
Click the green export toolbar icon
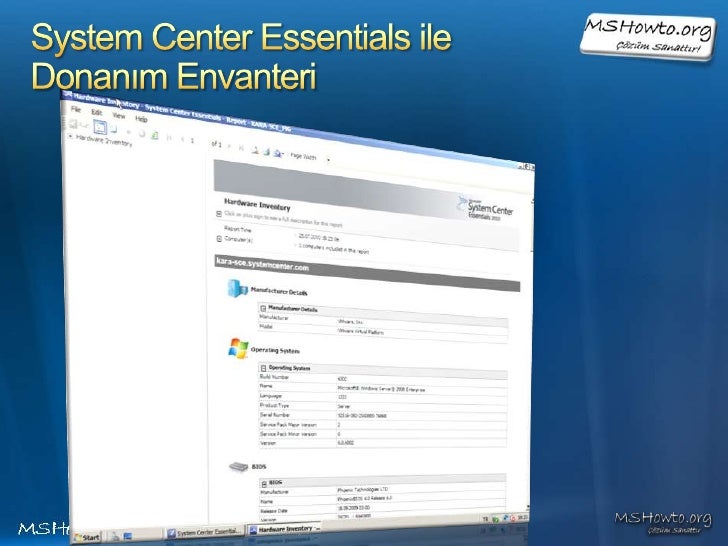point(155,135)
